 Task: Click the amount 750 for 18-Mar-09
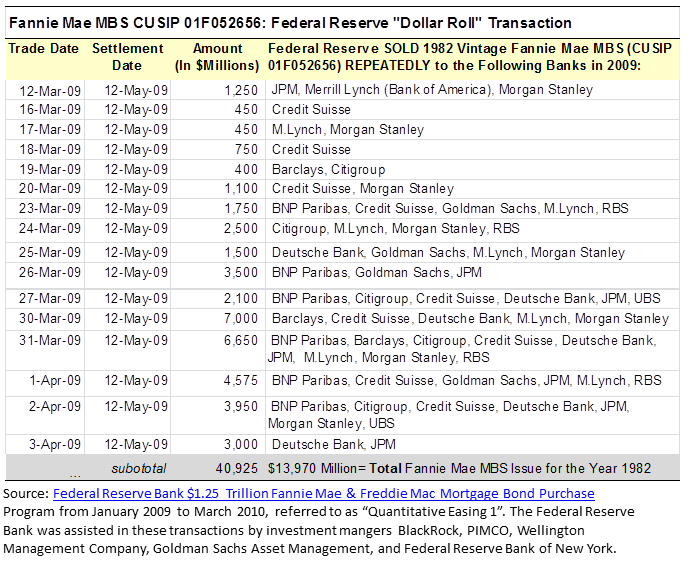click(x=246, y=149)
